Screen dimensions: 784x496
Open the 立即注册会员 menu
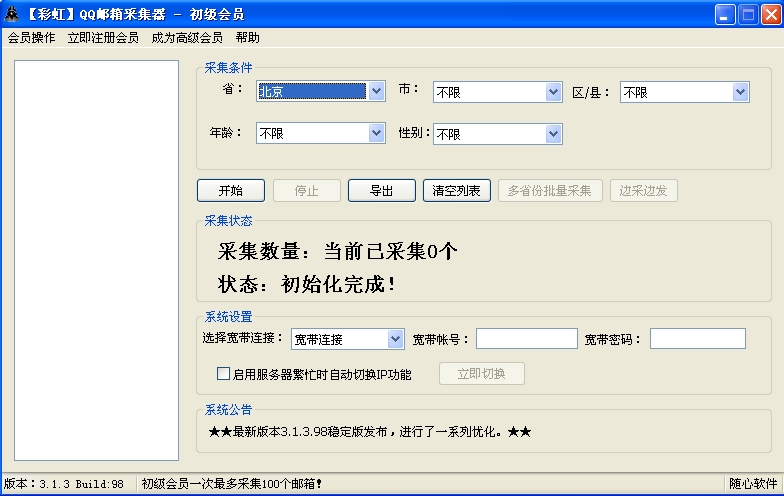click(103, 38)
